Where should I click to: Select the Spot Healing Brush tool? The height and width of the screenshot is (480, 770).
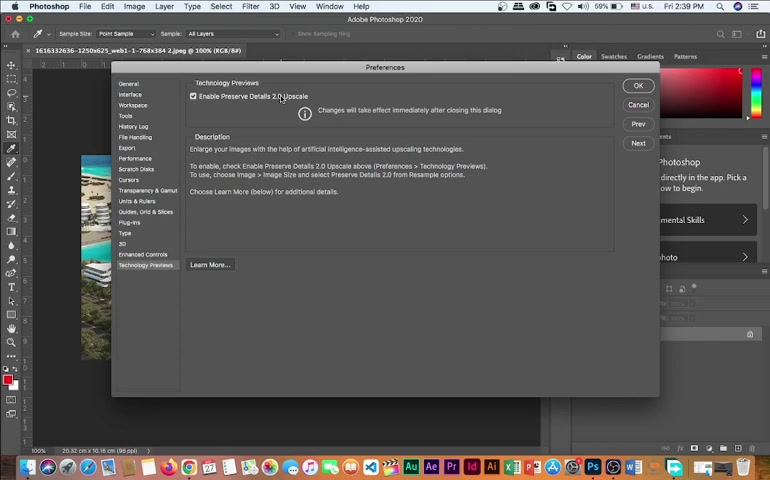point(11,162)
